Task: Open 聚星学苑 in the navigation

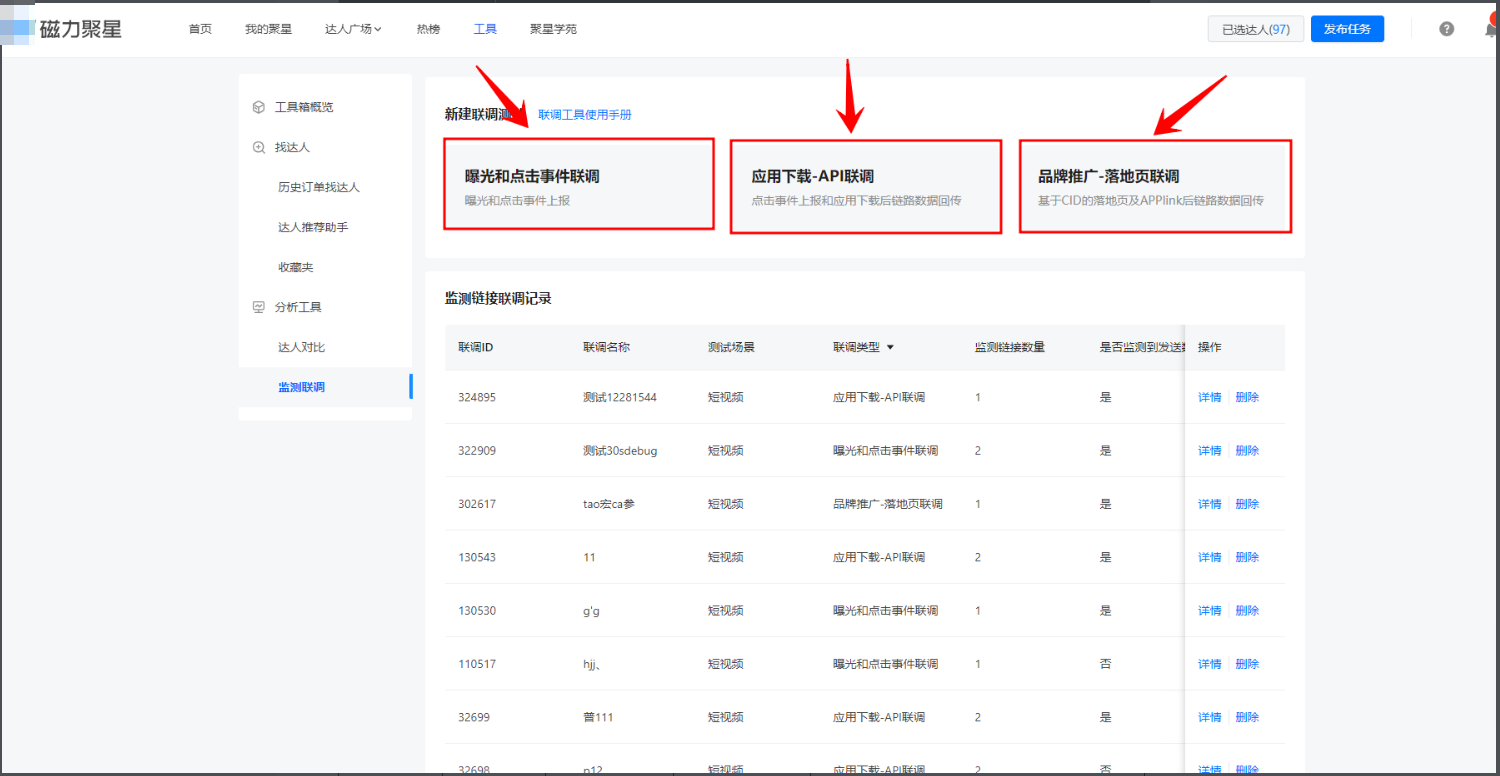Action: pos(553,29)
